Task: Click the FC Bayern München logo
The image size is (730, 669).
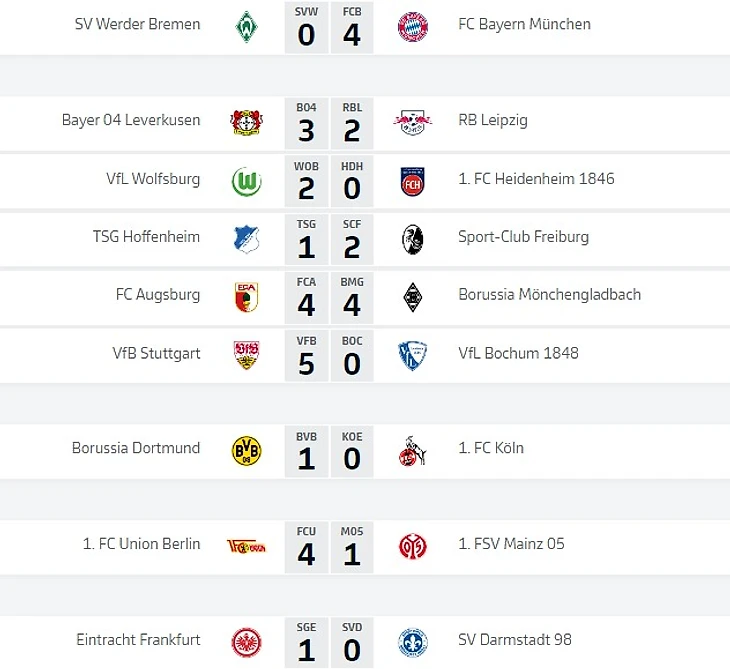Action: [x=412, y=27]
